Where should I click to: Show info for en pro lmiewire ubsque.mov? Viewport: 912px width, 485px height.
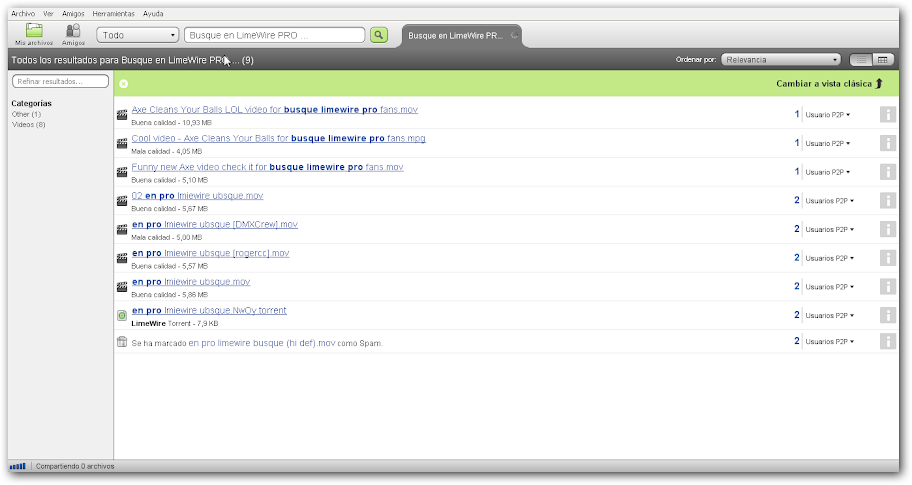(888, 287)
